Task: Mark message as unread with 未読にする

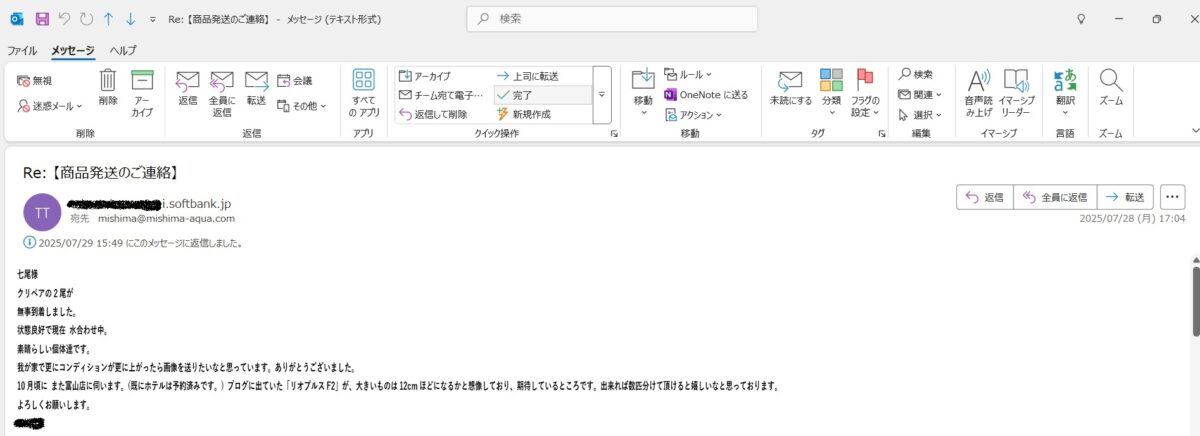Action: (790, 89)
